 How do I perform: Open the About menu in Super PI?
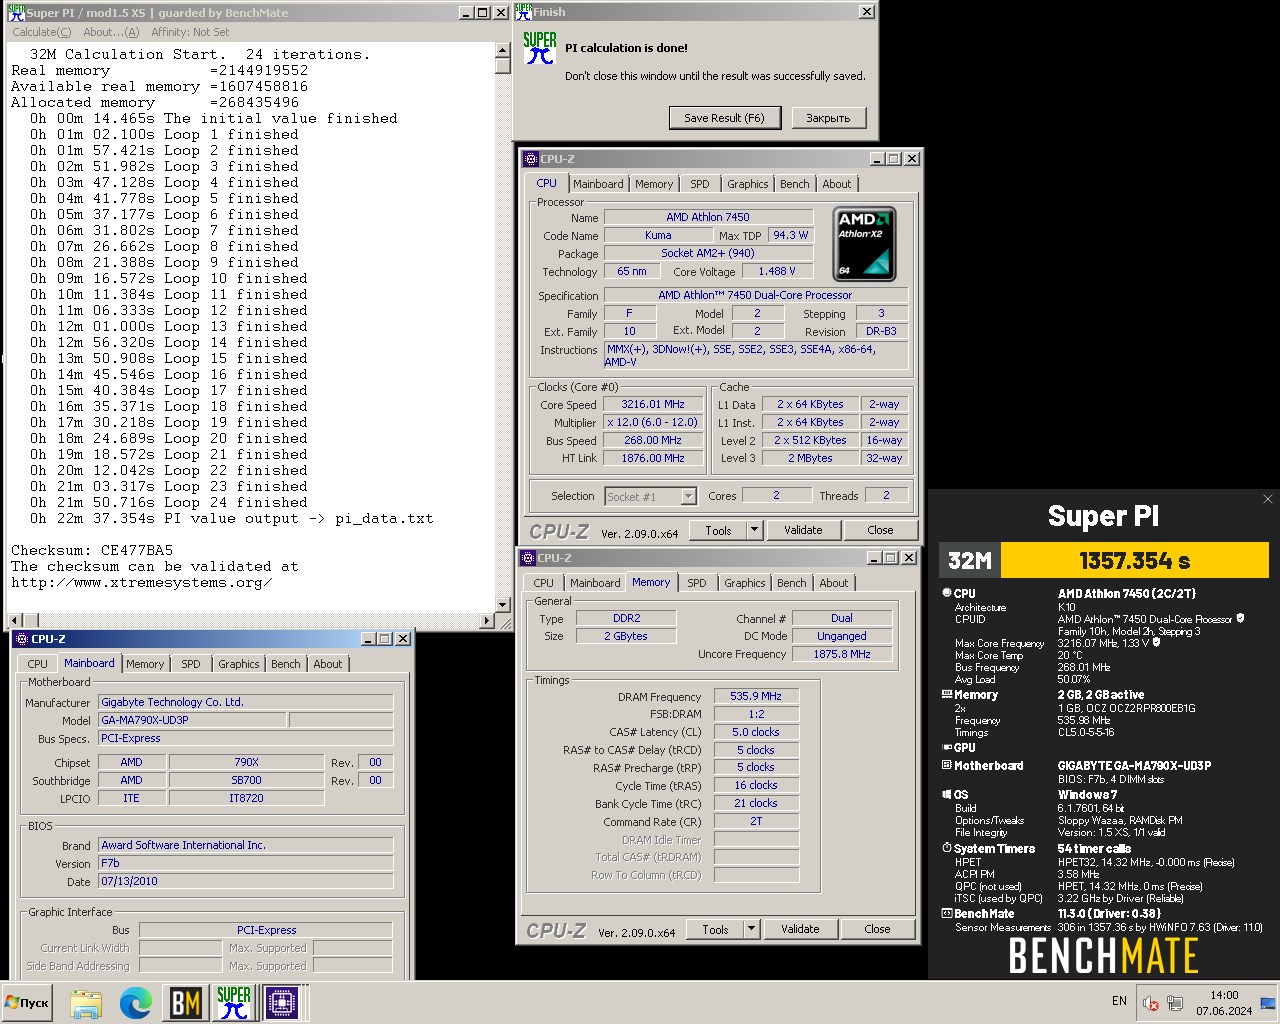click(x=111, y=32)
